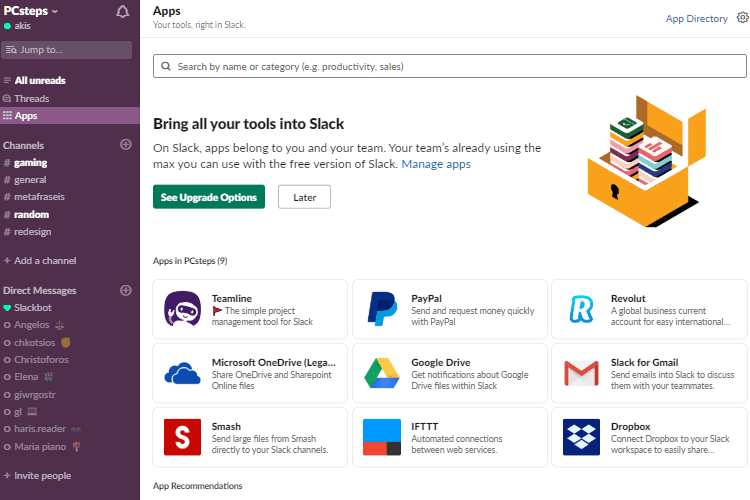
Task: Click the Smash app title
Action: [226, 426]
